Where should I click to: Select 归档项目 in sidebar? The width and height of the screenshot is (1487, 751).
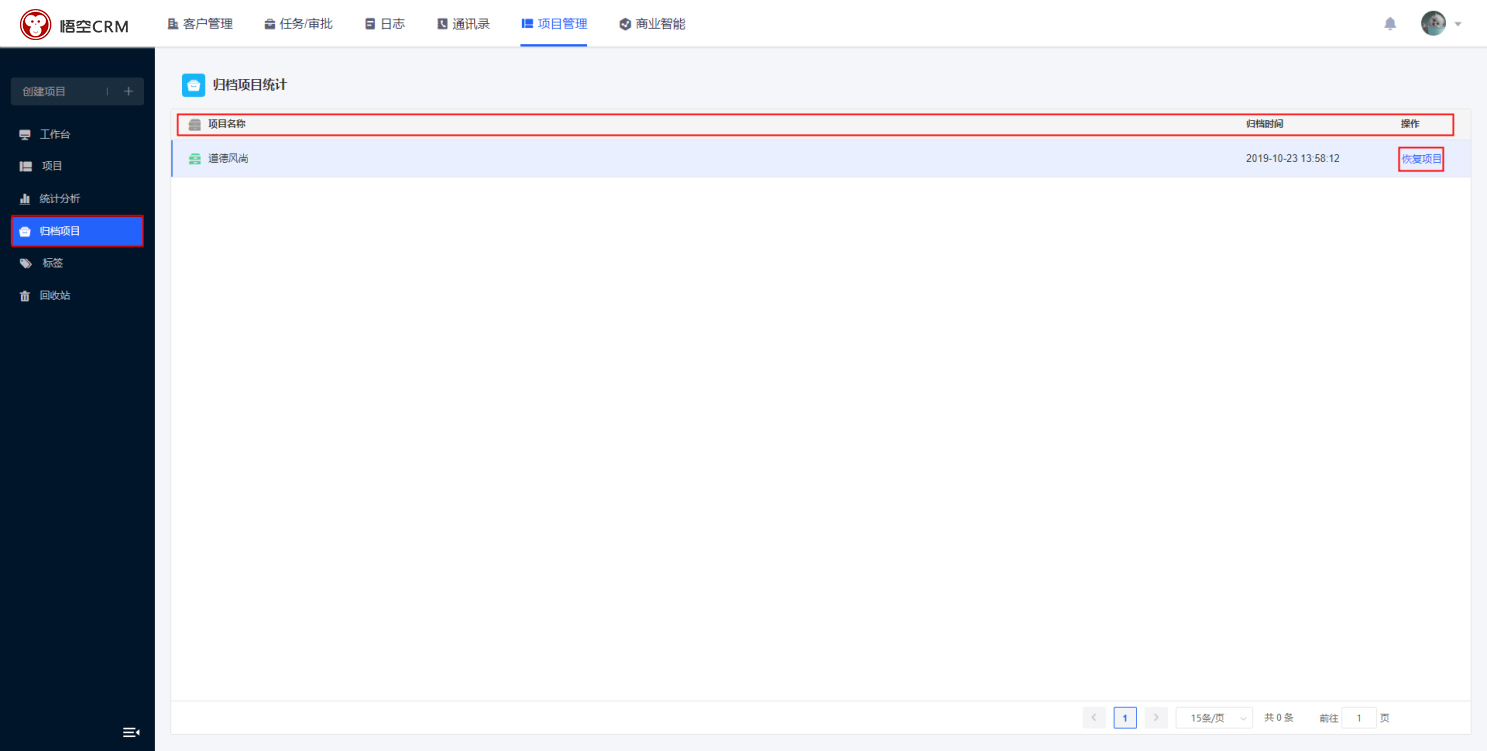(x=77, y=231)
